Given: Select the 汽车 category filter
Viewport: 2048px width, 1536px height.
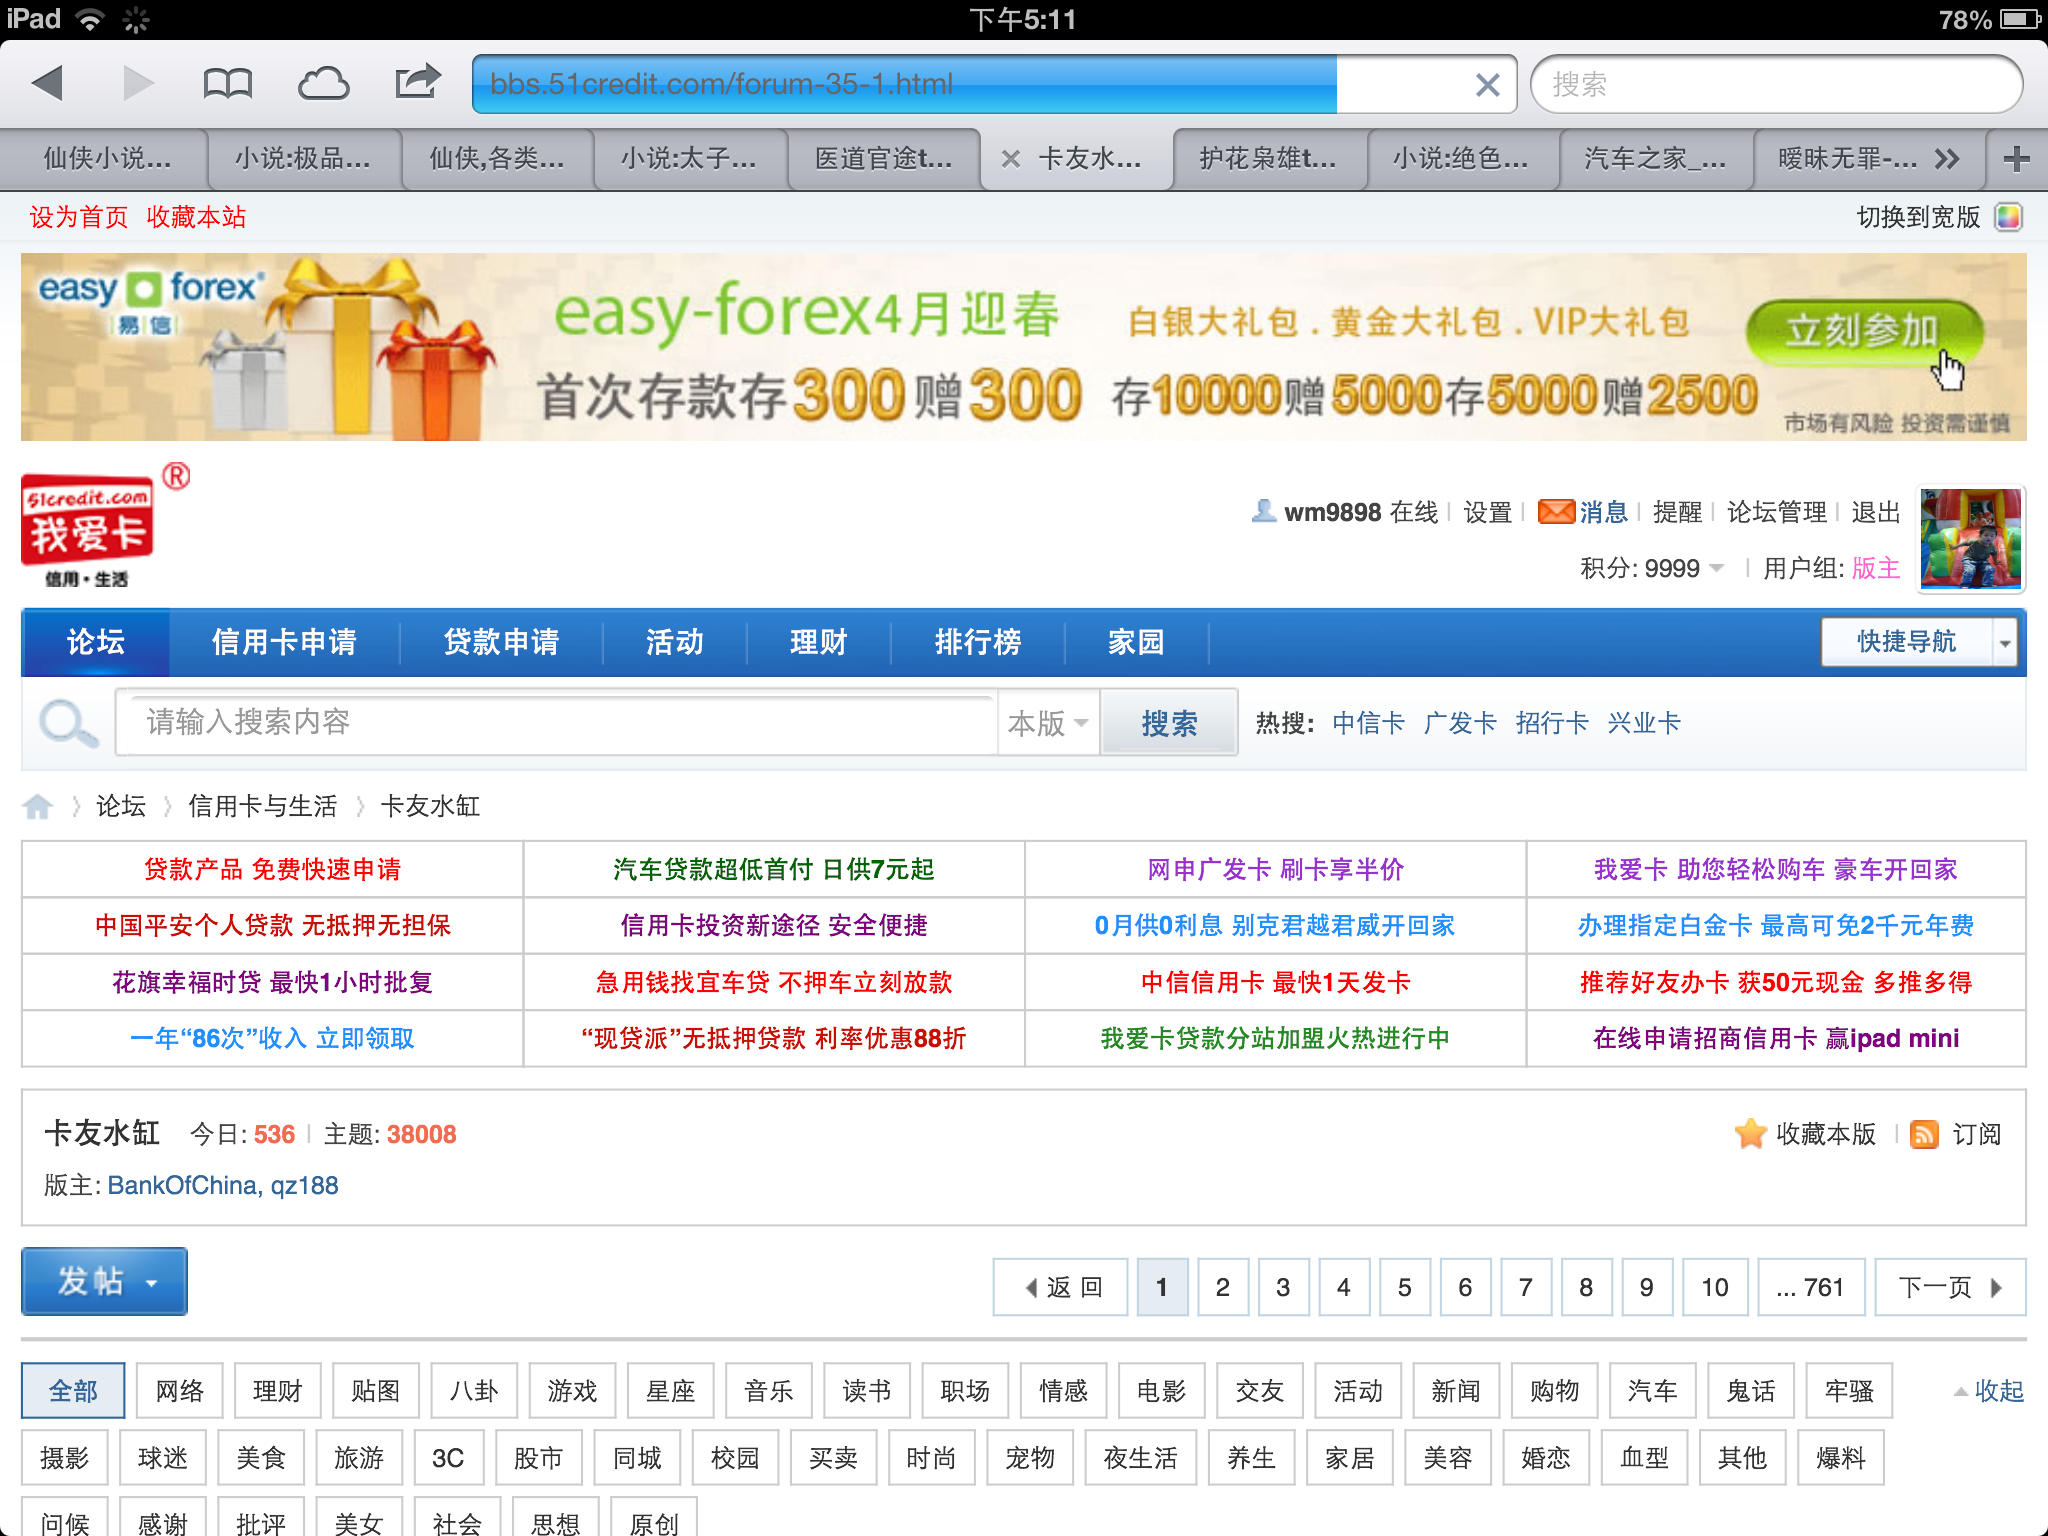Looking at the screenshot, I should coord(1652,1391).
